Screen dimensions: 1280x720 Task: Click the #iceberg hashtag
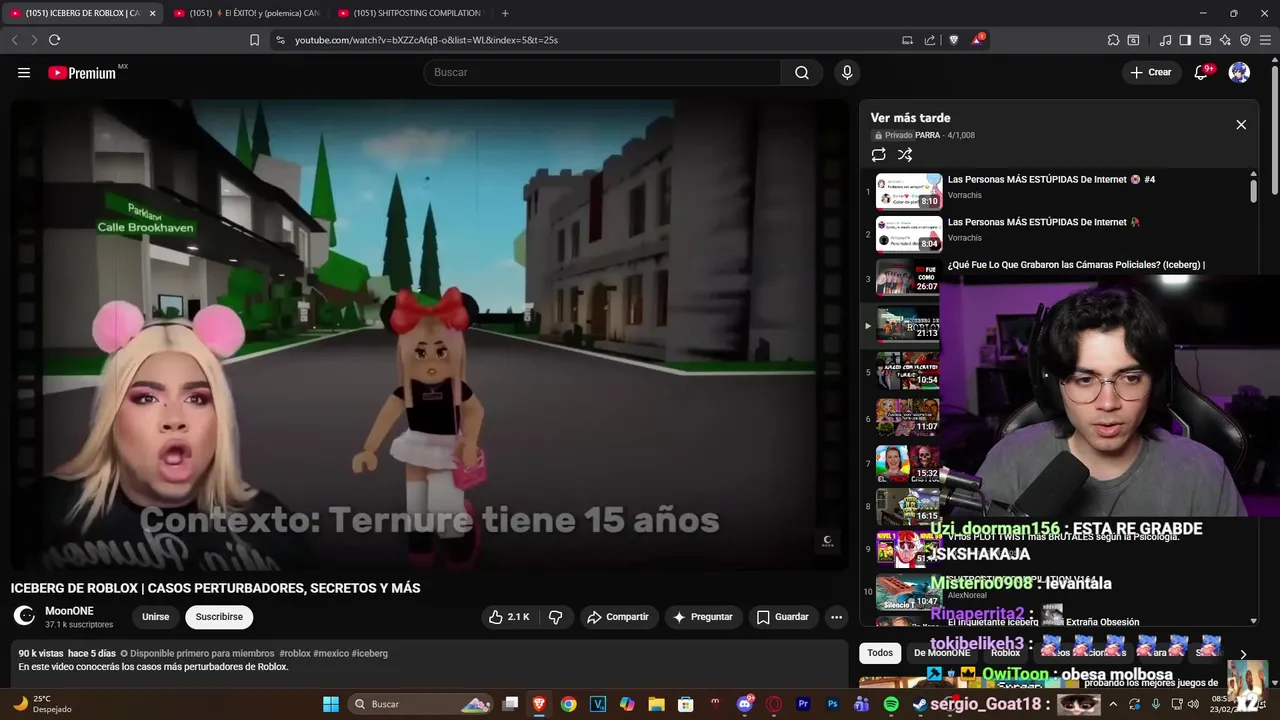369,653
